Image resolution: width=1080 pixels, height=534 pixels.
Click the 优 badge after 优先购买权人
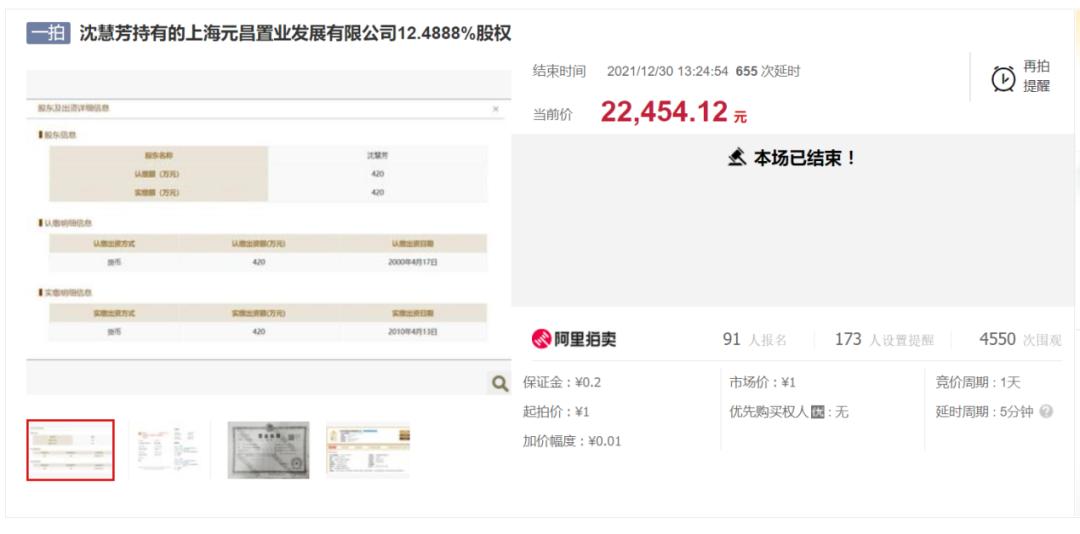818,413
